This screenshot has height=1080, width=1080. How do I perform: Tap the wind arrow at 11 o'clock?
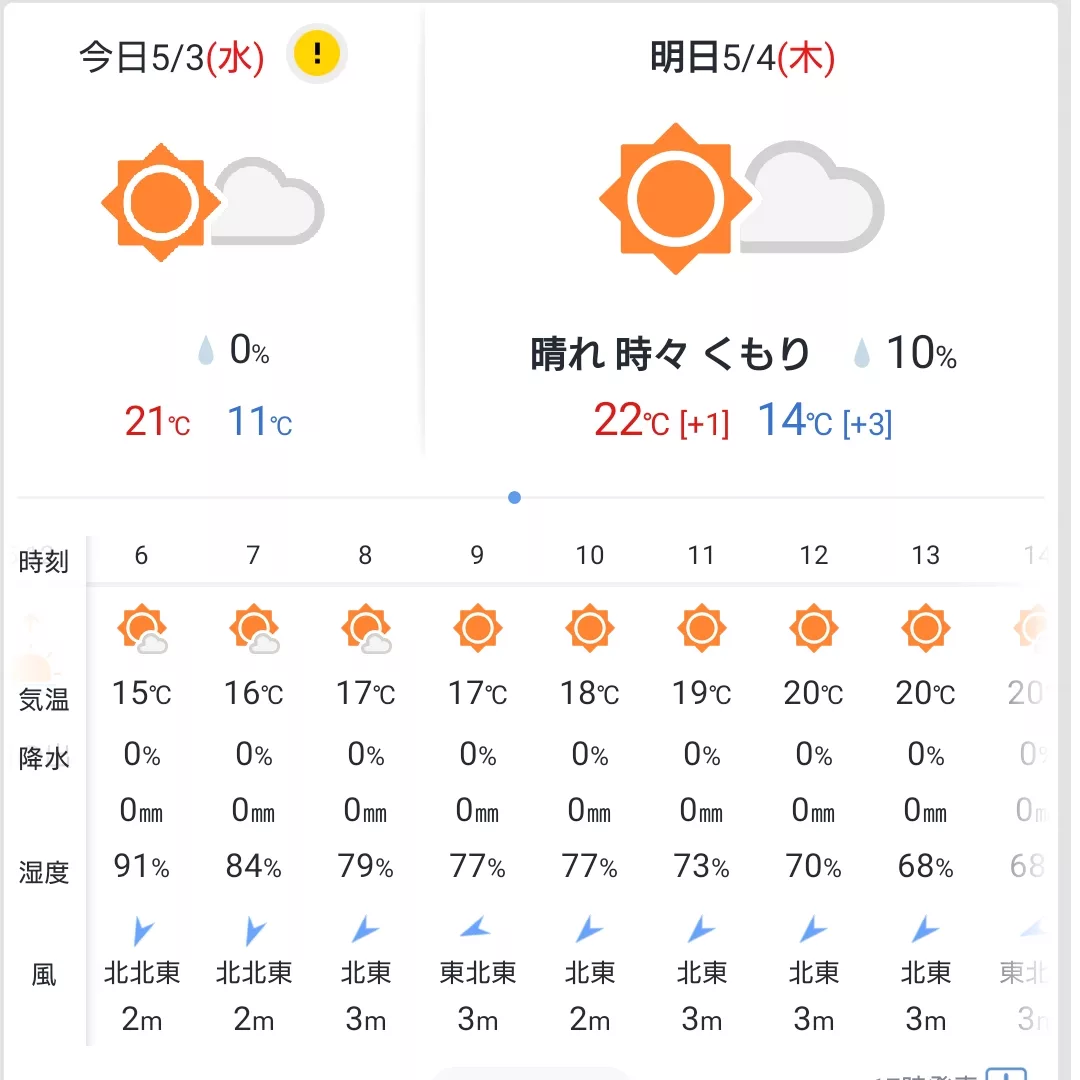(701, 932)
